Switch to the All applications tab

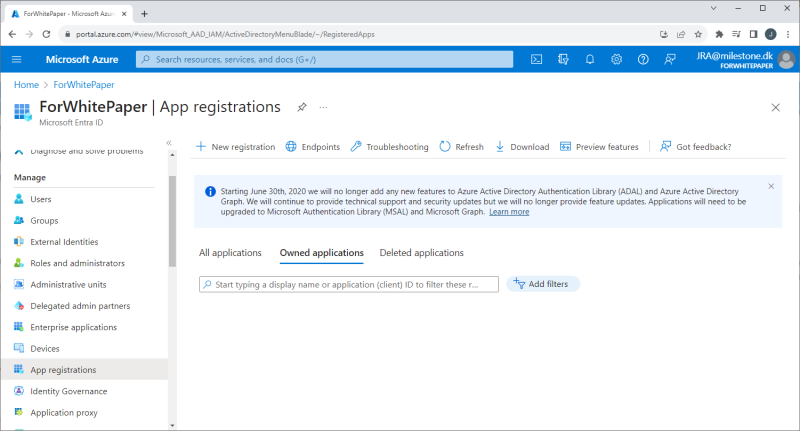click(230, 253)
